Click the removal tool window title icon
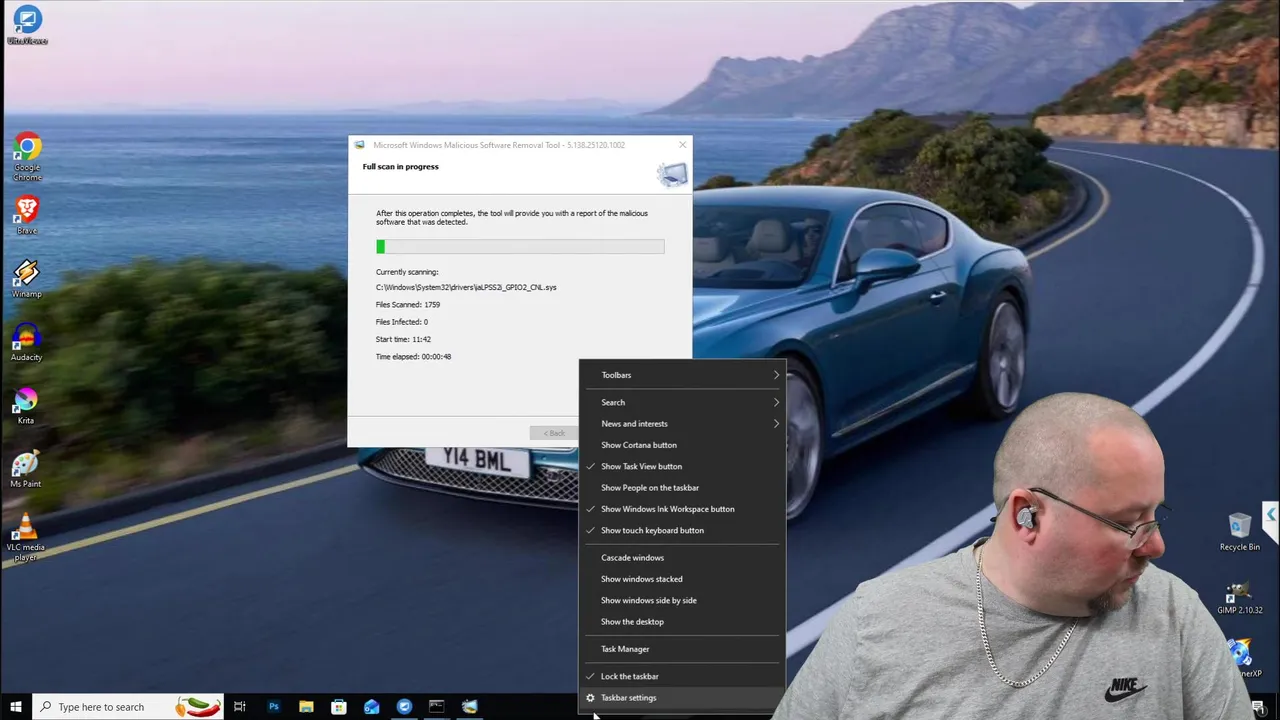The width and height of the screenshot is (1280, 720). click(360, 145)
